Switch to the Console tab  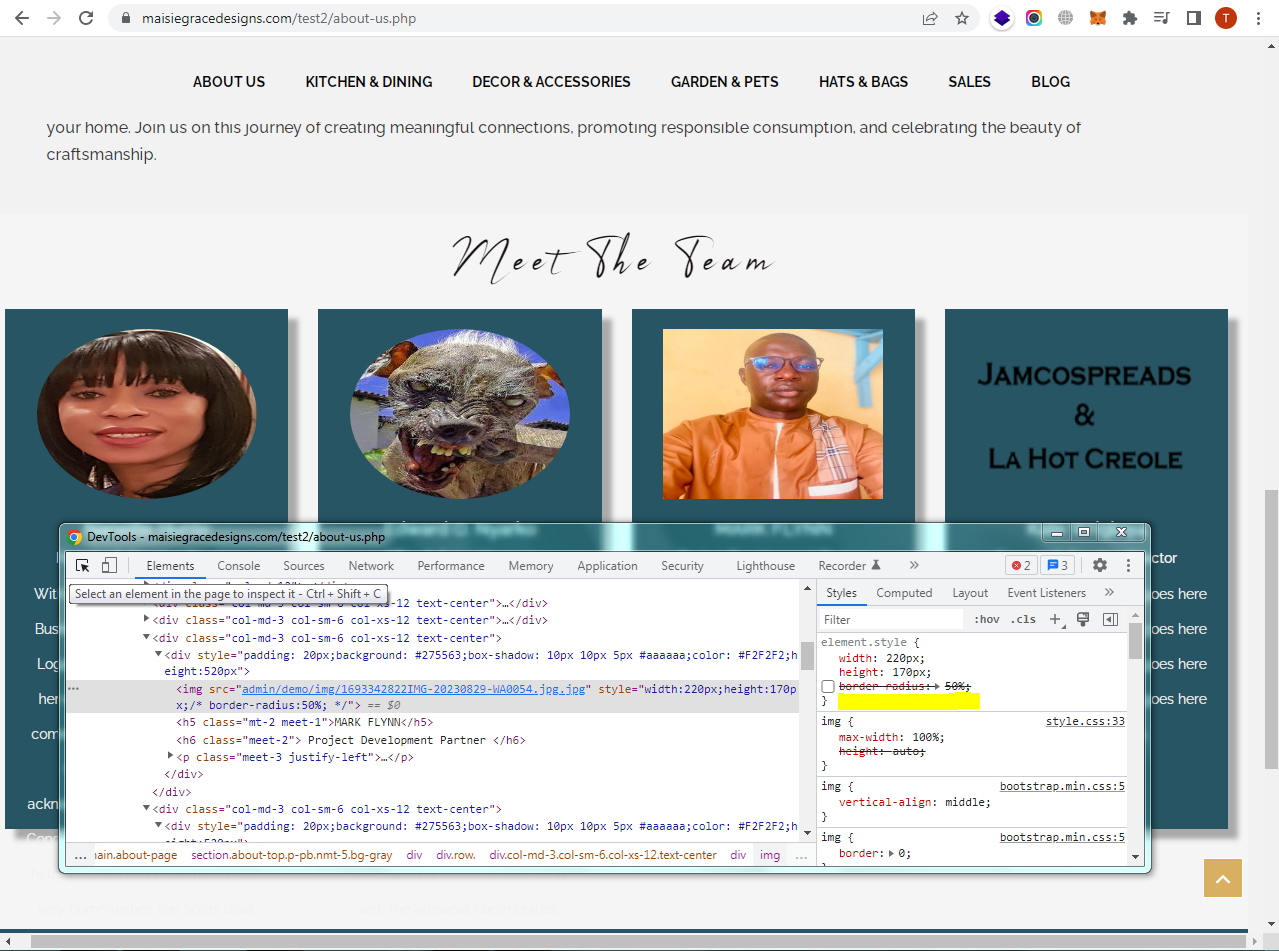(239, 566)
